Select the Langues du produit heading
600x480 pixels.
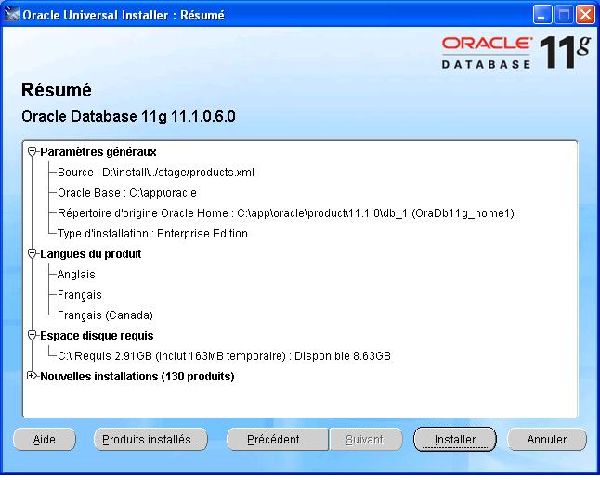coord(91,254)
